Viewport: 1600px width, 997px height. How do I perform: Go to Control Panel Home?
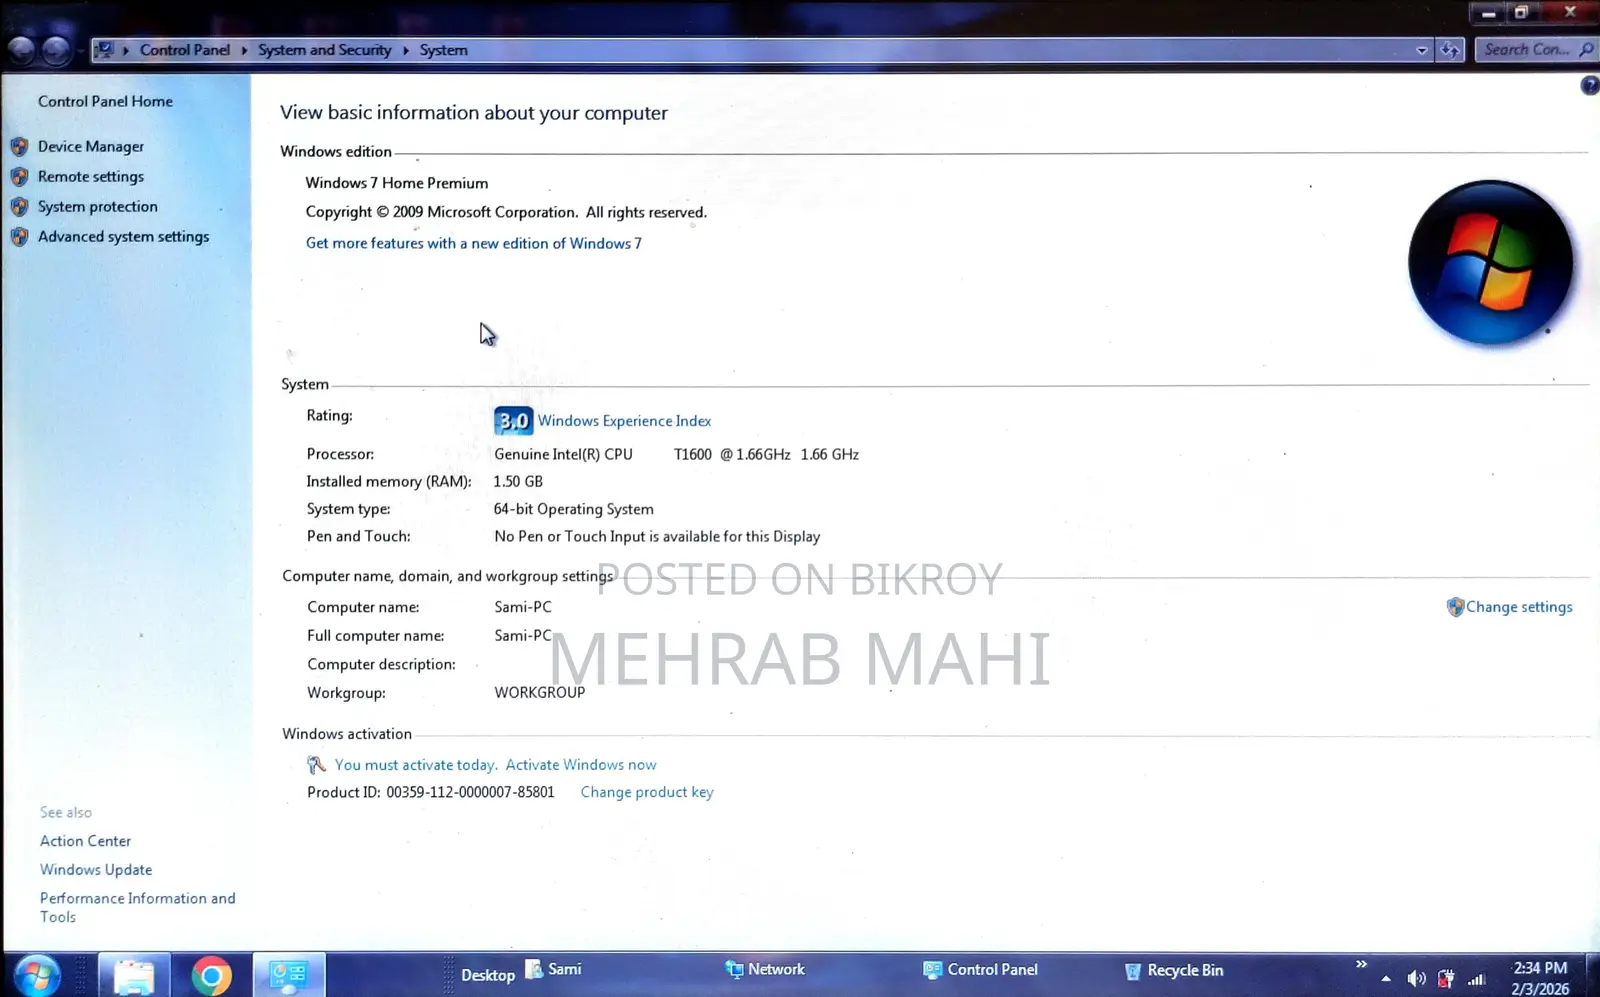pyautogui.click(x=105, y=102)
